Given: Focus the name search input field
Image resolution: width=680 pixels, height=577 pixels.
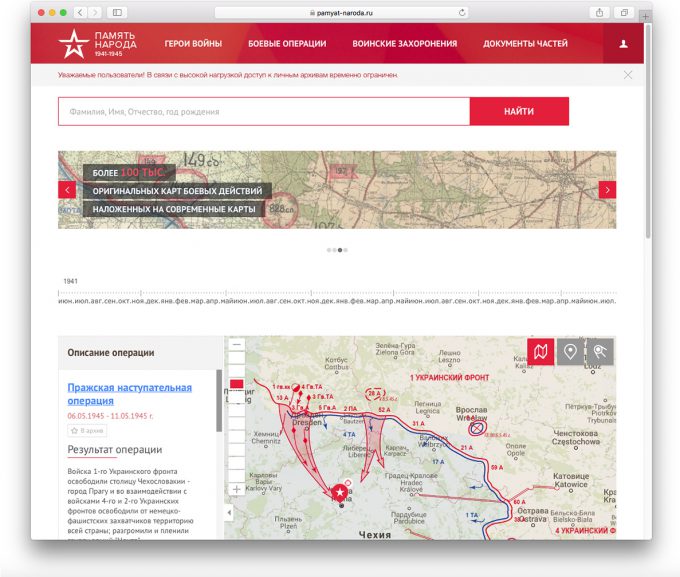Looking at the screenshot, I should [x=264, y=111].
